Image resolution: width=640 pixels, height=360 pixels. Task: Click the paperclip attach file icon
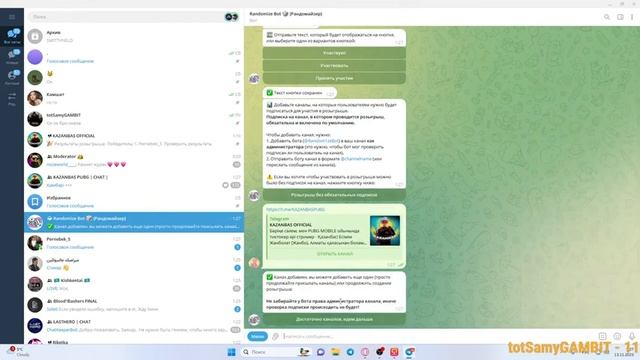275,336
